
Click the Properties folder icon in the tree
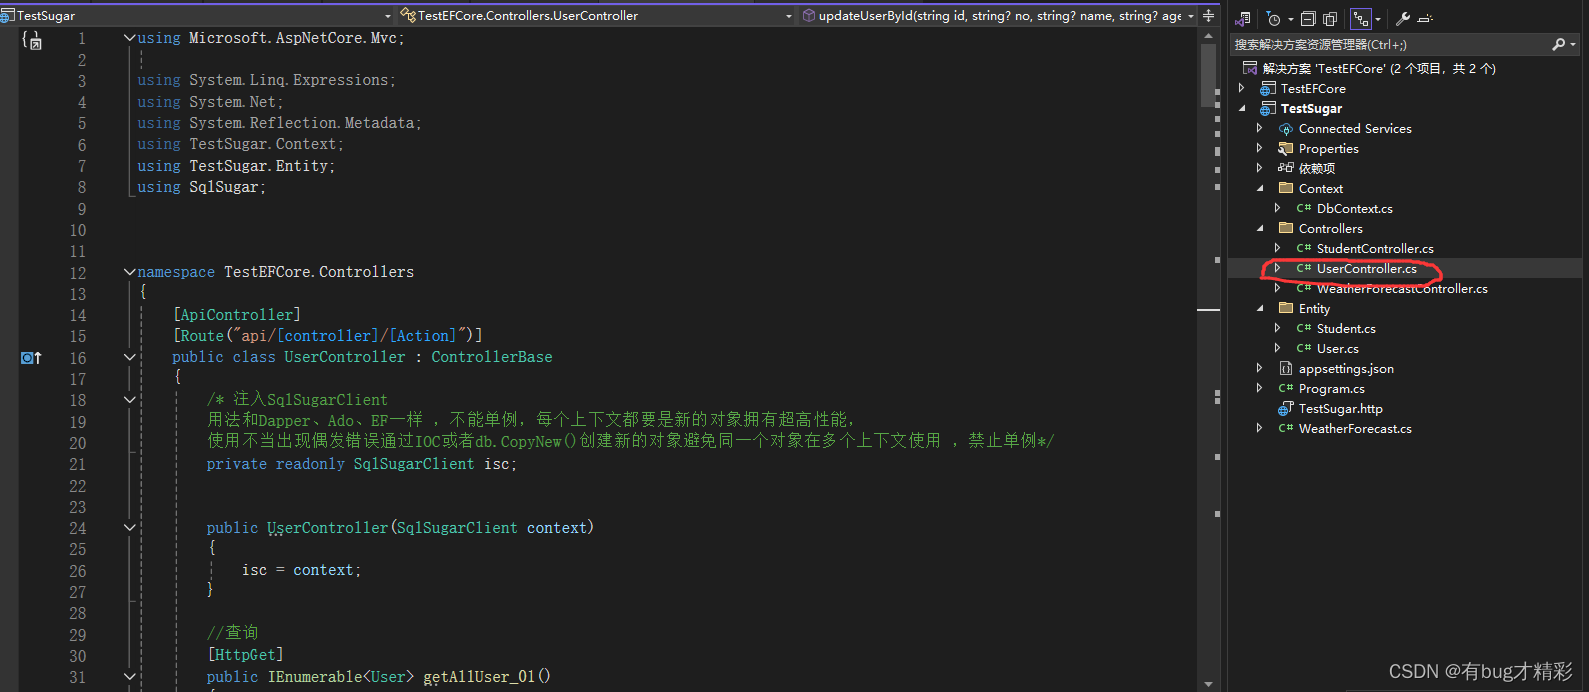(1286, 148)
